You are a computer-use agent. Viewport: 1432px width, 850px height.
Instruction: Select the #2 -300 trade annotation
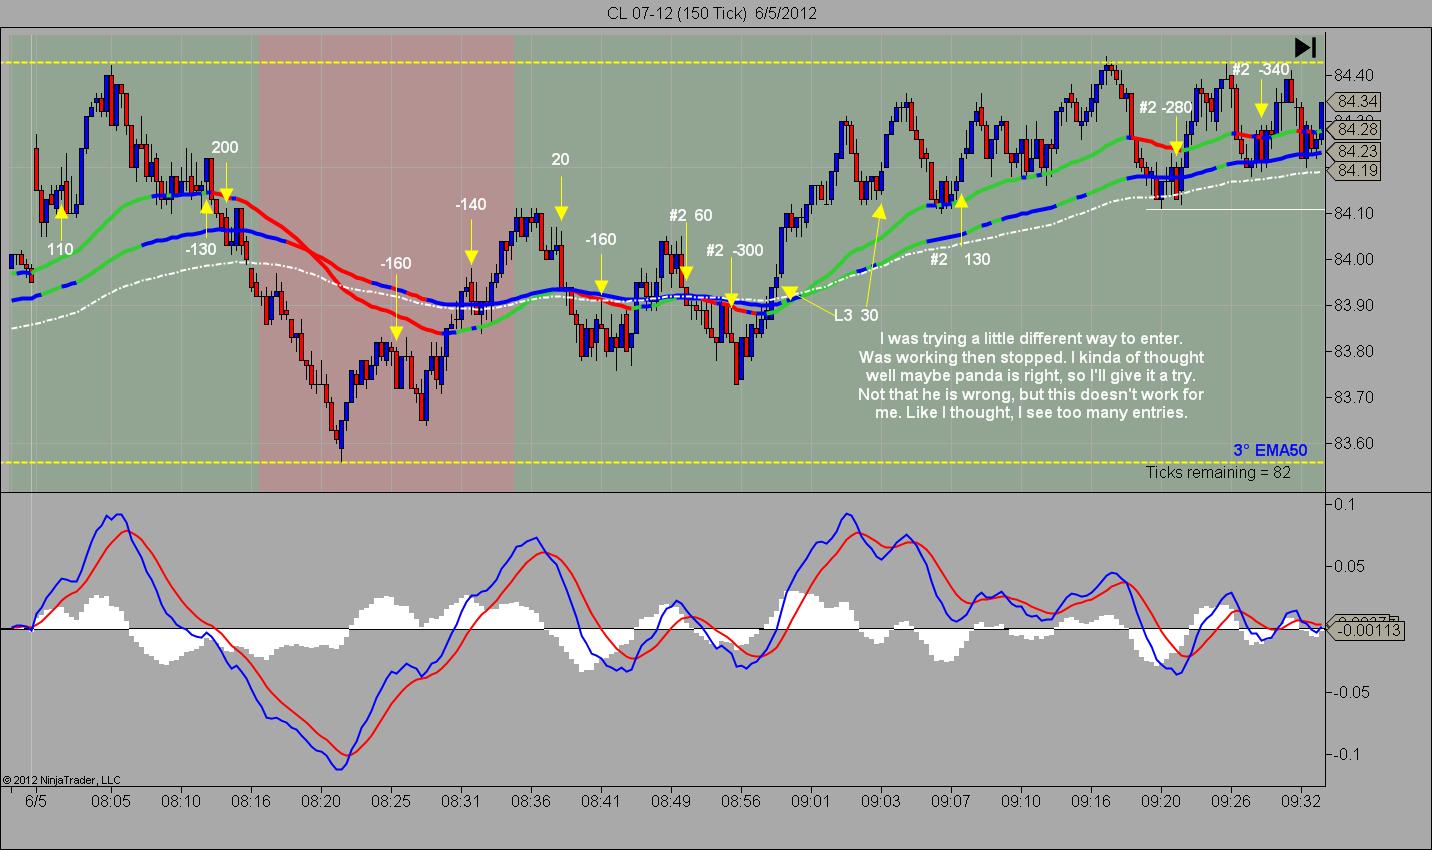(734, 250)
